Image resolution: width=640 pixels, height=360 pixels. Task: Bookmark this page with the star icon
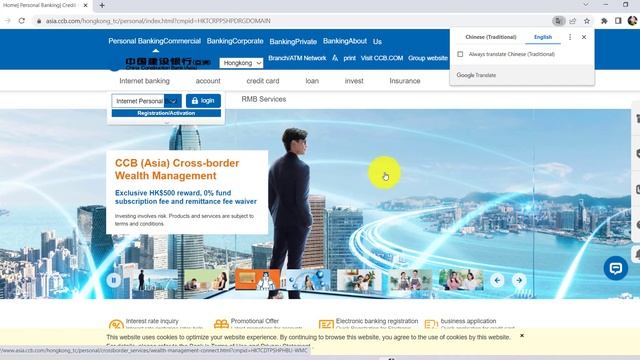pos(587,21)
